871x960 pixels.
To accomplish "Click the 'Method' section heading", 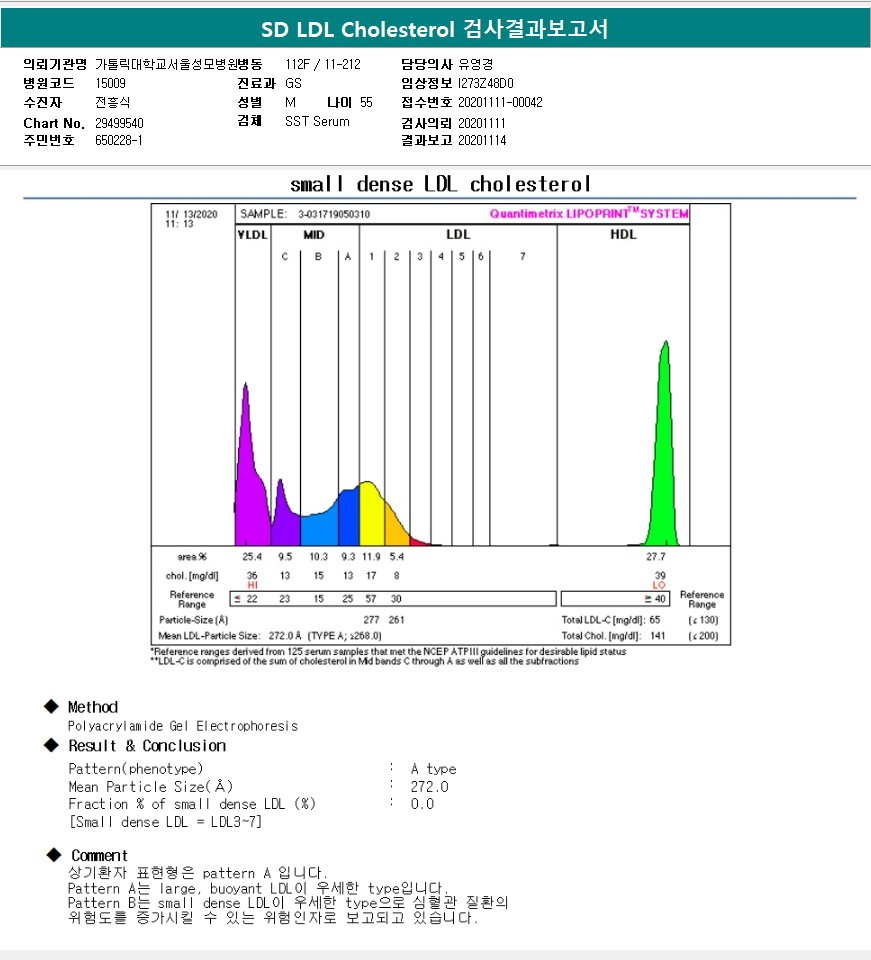I will click(92, 707).
